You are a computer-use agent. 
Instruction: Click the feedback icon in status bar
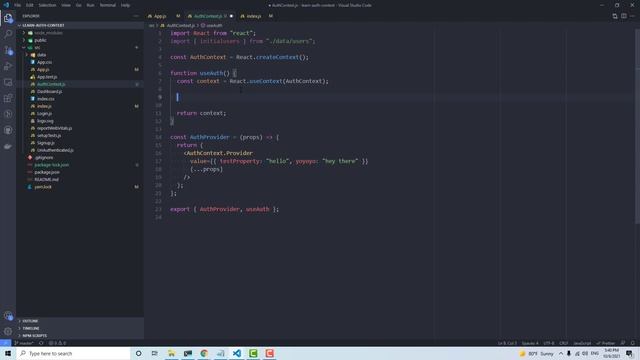pyautogui.click(x=623, y=343)
